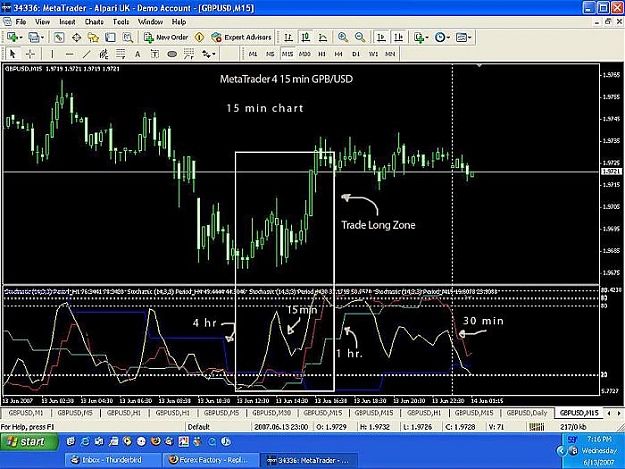Toggle chart shift icon
Image resolution: width=625 pixels, height=469 pixels.
pyautogui.click(x=399, y=37)
